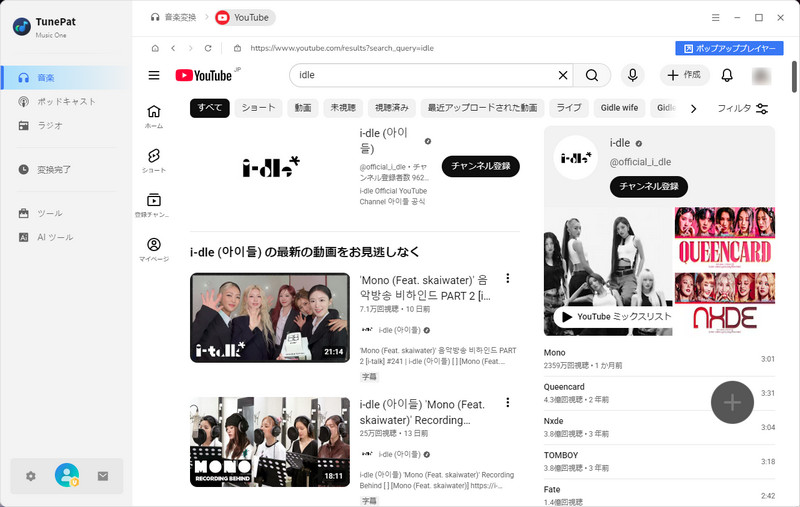The width and height of the screenshot is (800, 507).
Task: Open YouTube guide hamburger menu
Action: (x=154, y=75)
